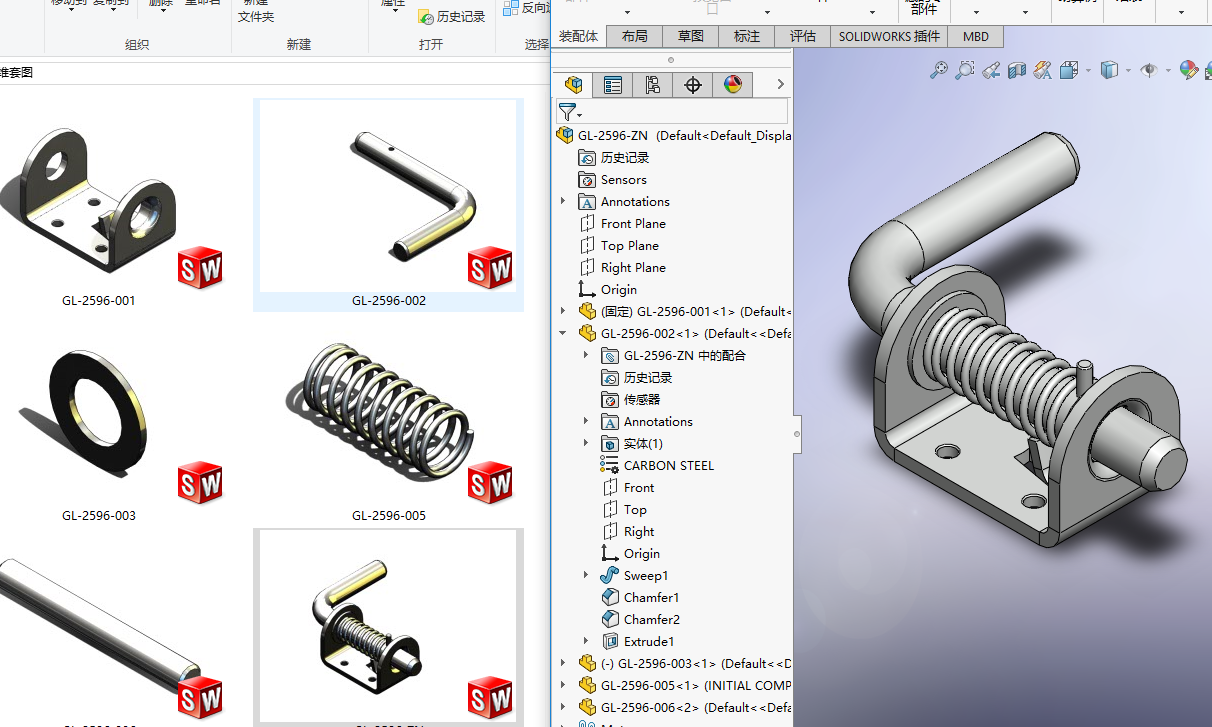Switch to the 标注 tab
The height and width of the screenshot is (727, 1212).
pos(747,36)
